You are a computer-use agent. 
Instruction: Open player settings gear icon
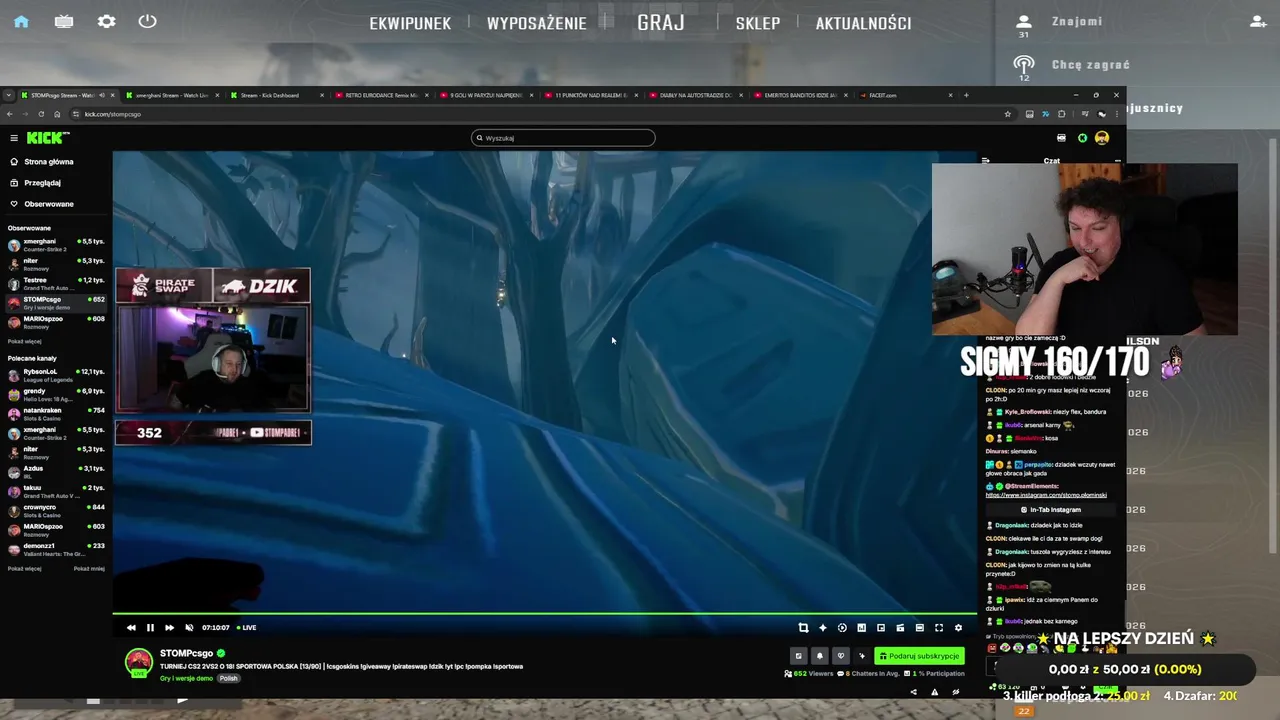click(958, 627)
